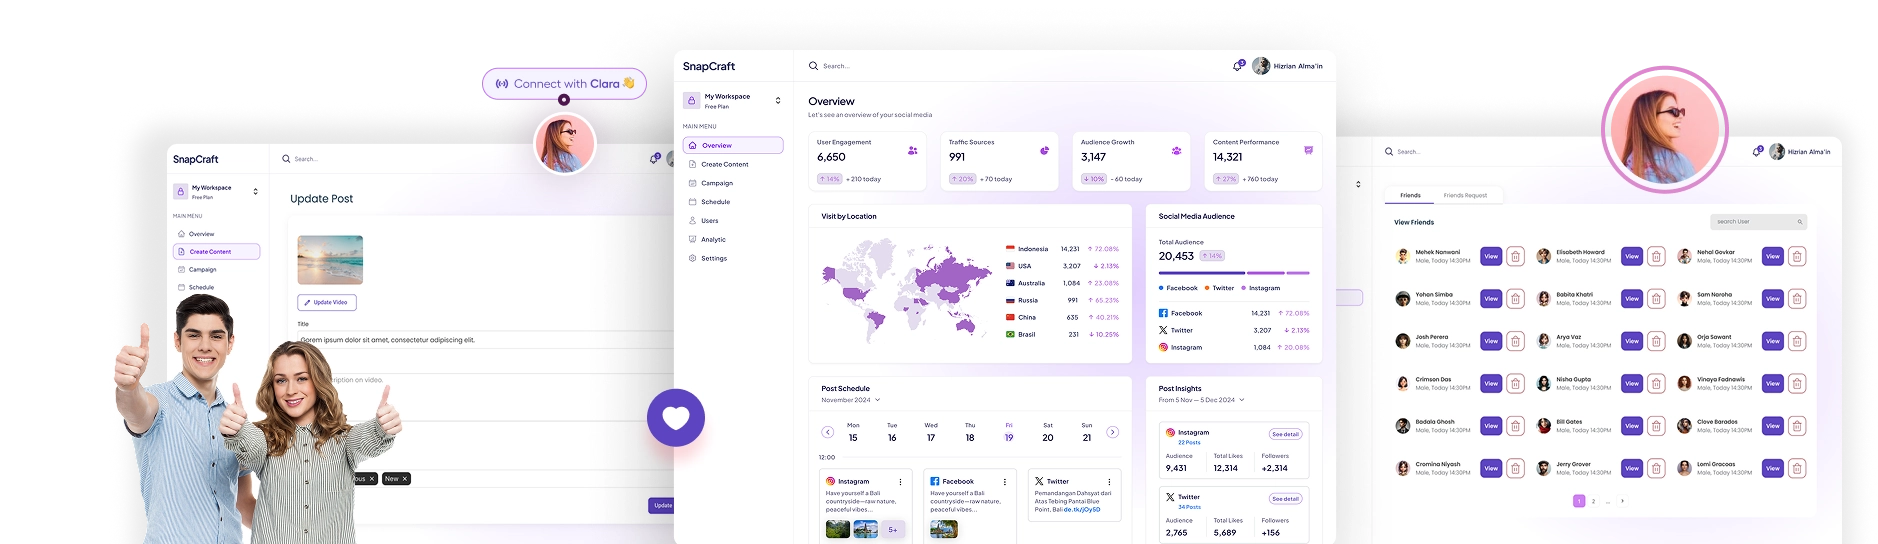
Task: View friend Arya Vaz profile
Action: click(x=1632, y=341)
